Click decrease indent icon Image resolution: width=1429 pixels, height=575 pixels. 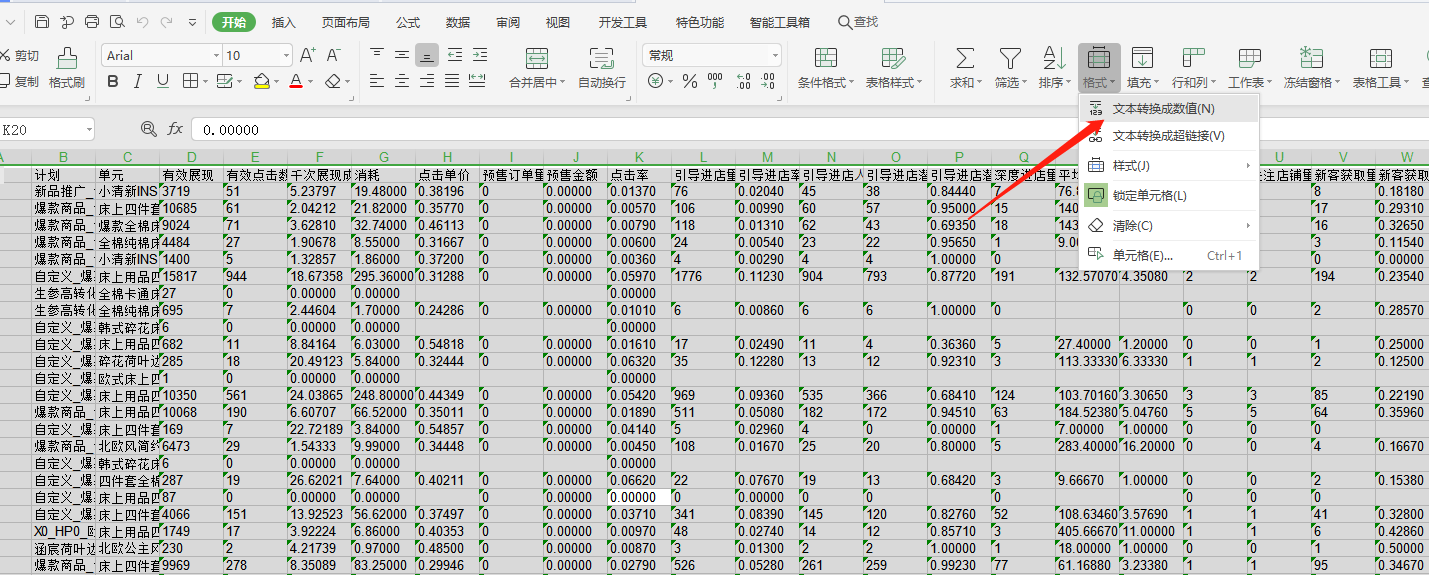455,55
